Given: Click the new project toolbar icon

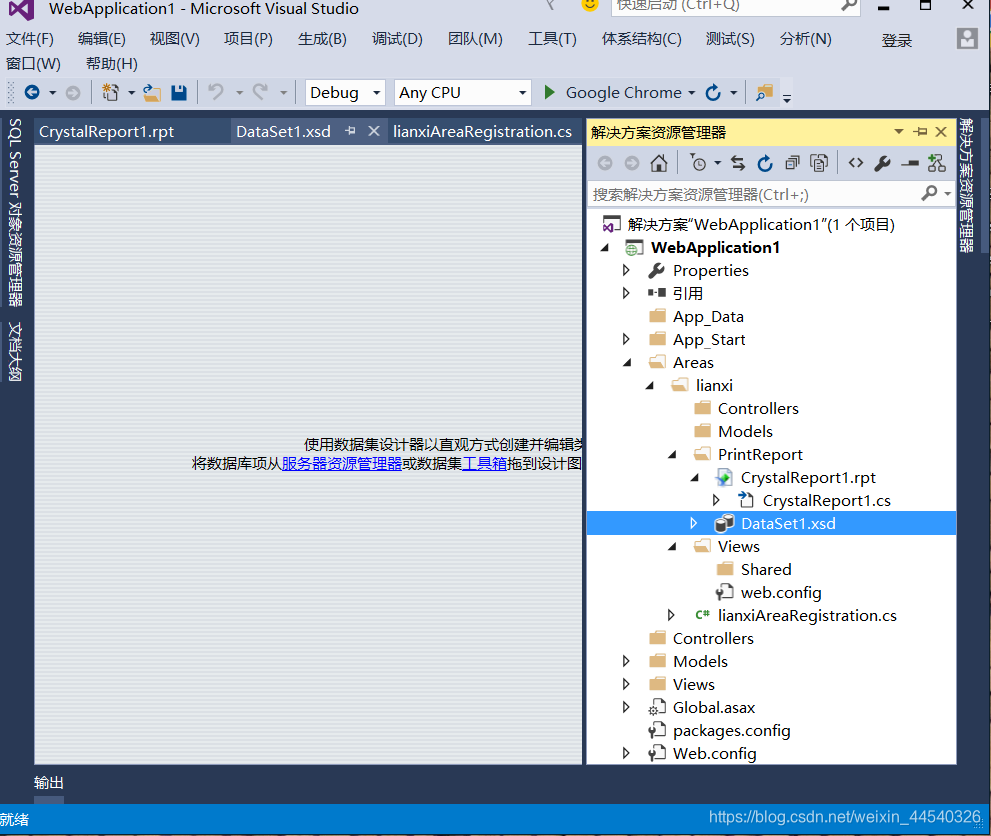Looking at the screenshot, I should pyautogui.click(x=111, y=93).
